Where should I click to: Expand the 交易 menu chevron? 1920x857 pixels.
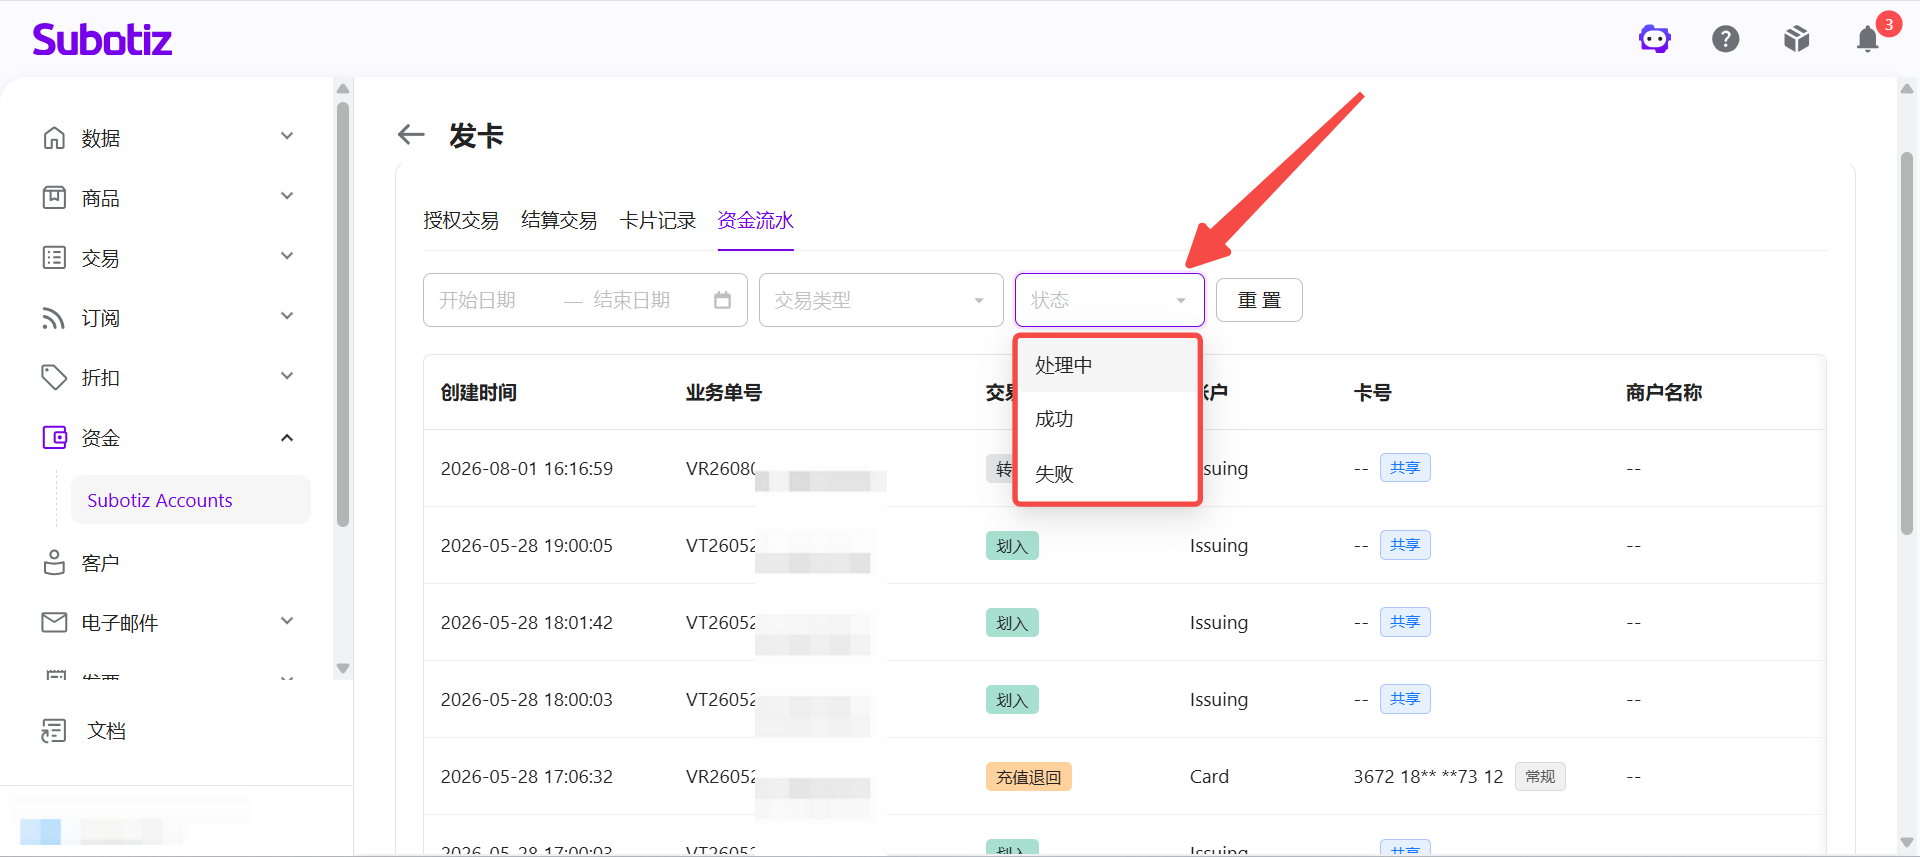point(287,256)
